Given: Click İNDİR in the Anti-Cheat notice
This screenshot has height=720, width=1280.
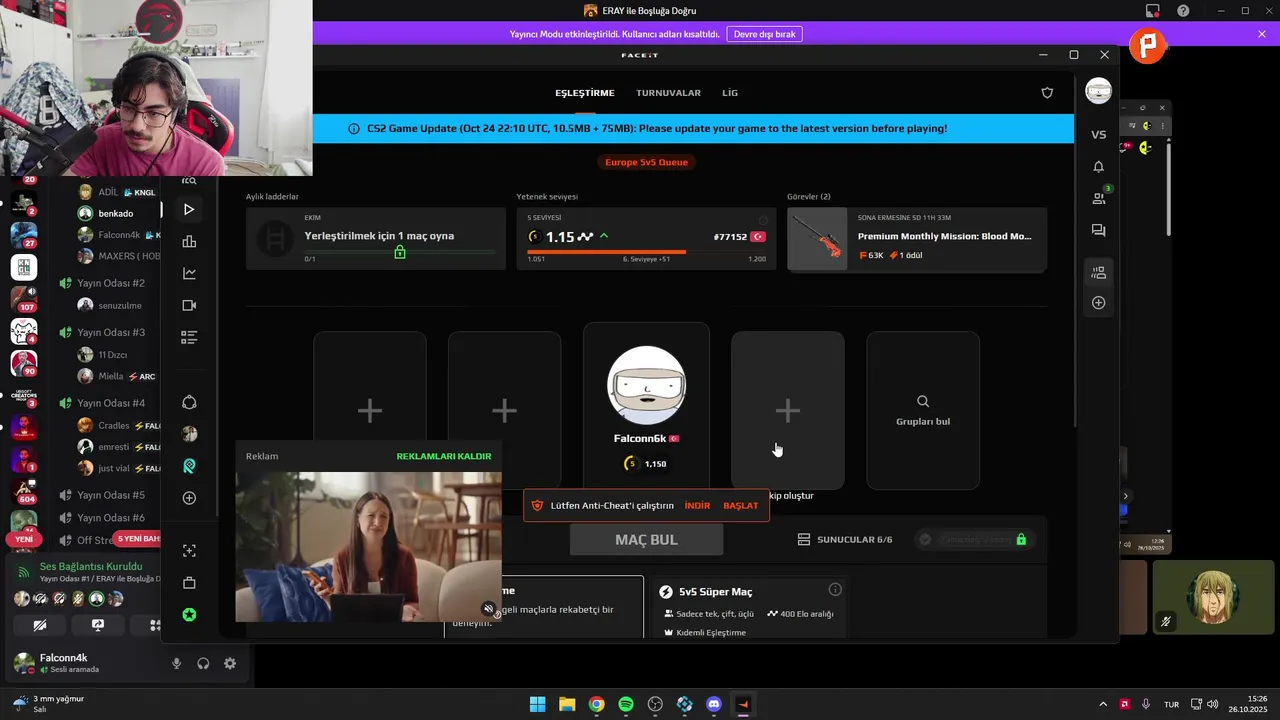Looking at the screenshot, I should (x=697, y=506).
